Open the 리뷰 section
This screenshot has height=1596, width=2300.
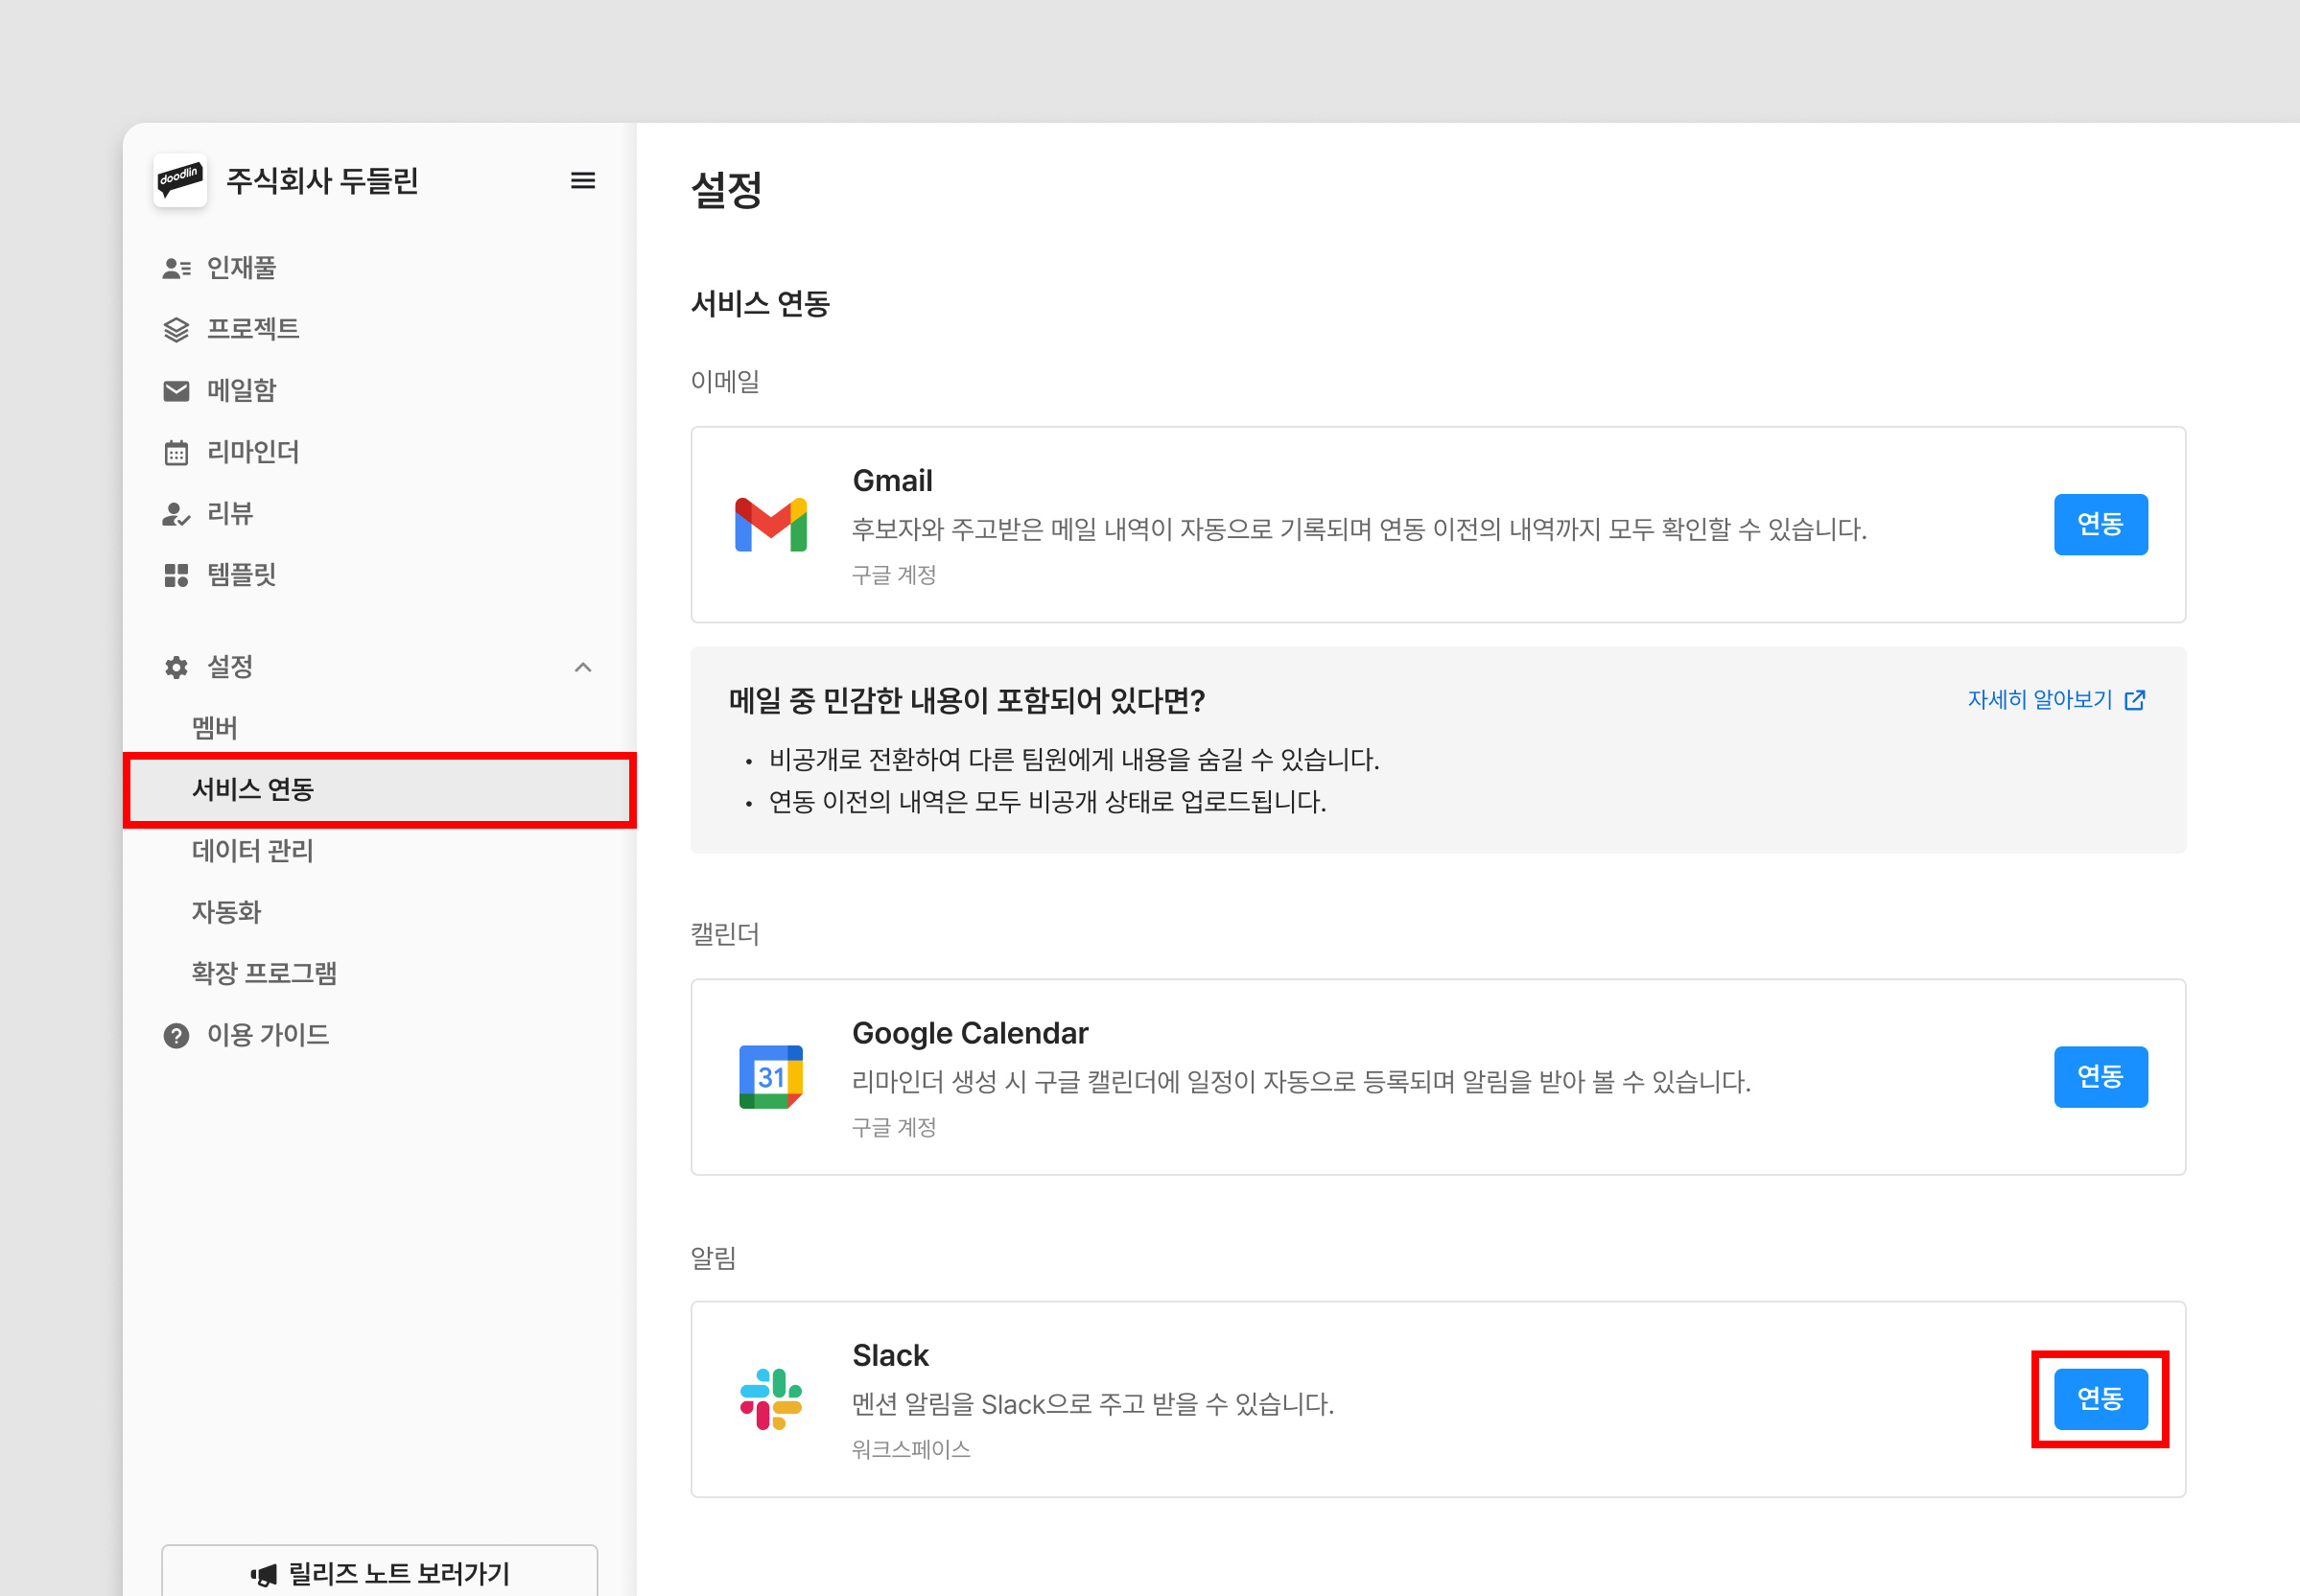(x=229, y=513)
